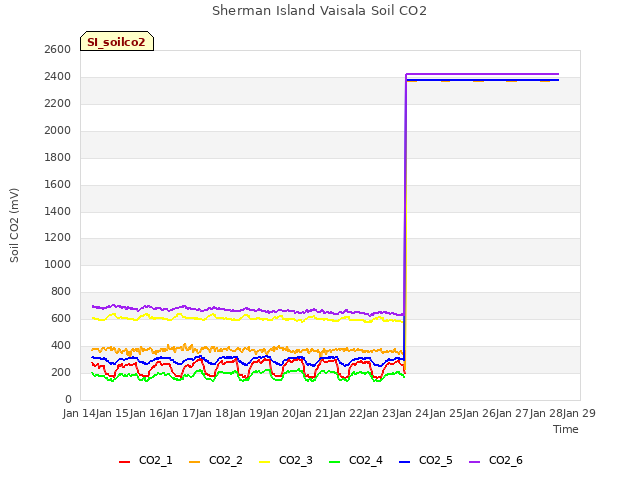Viewport: 640px width, 480px height.
Task: Toggle the CO2_5 legend entry
Action: (426, 460)
